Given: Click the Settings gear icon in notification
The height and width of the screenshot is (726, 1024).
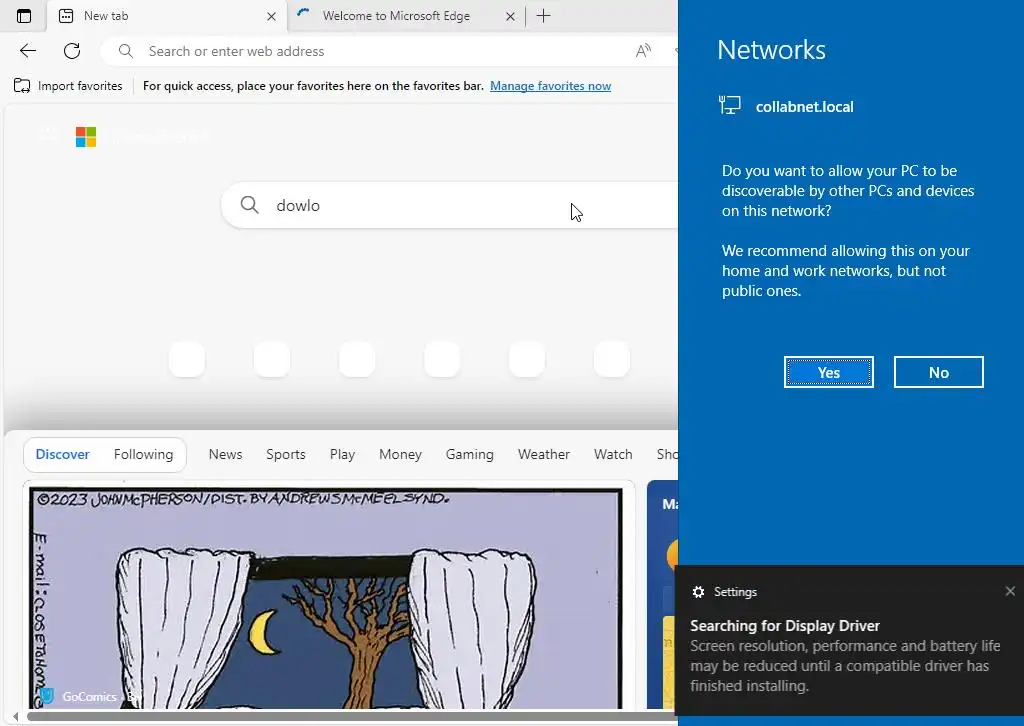Looking at the screenshot, I should (698, 592).
